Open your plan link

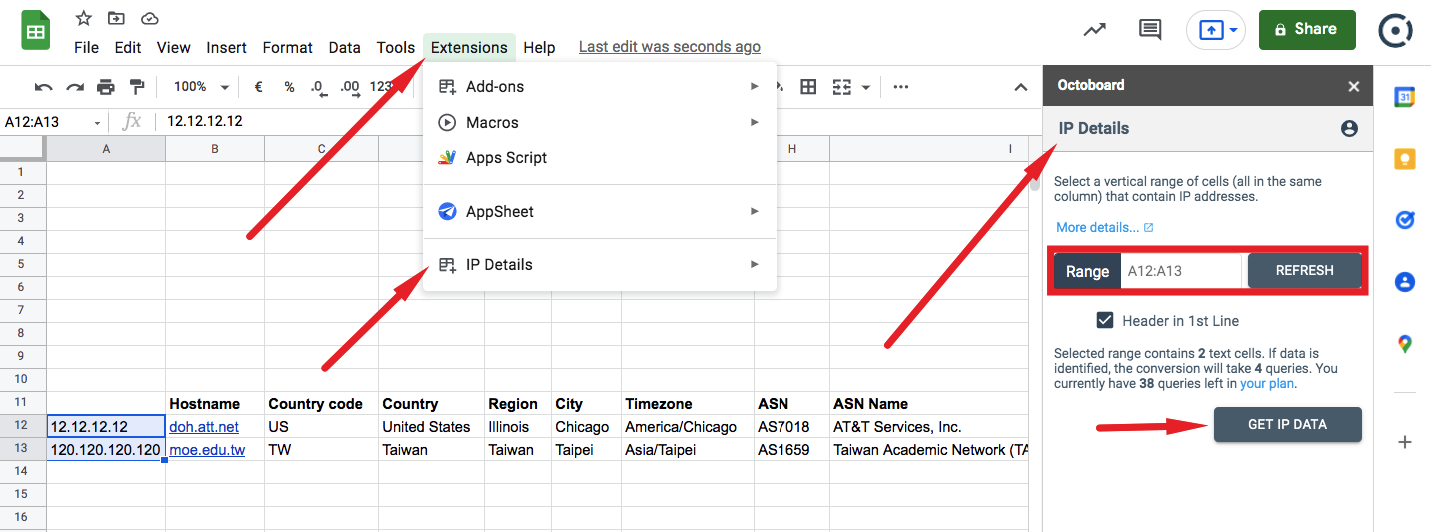point(1269,383)
